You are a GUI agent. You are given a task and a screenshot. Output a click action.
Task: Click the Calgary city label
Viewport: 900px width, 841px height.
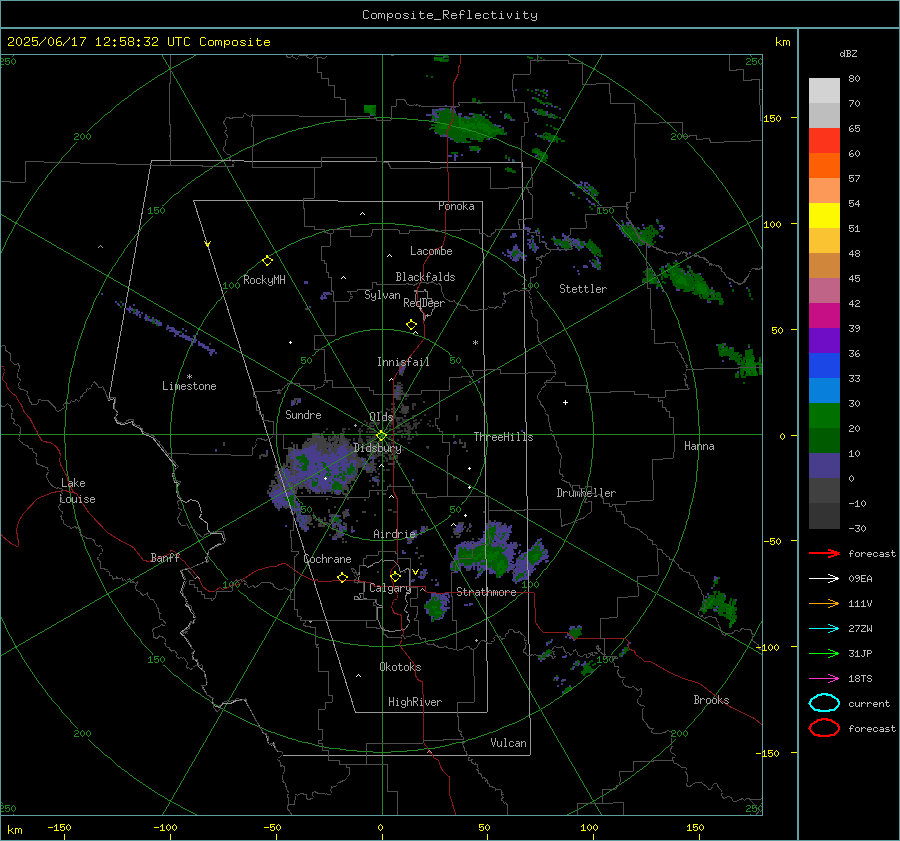pos(390,588)
